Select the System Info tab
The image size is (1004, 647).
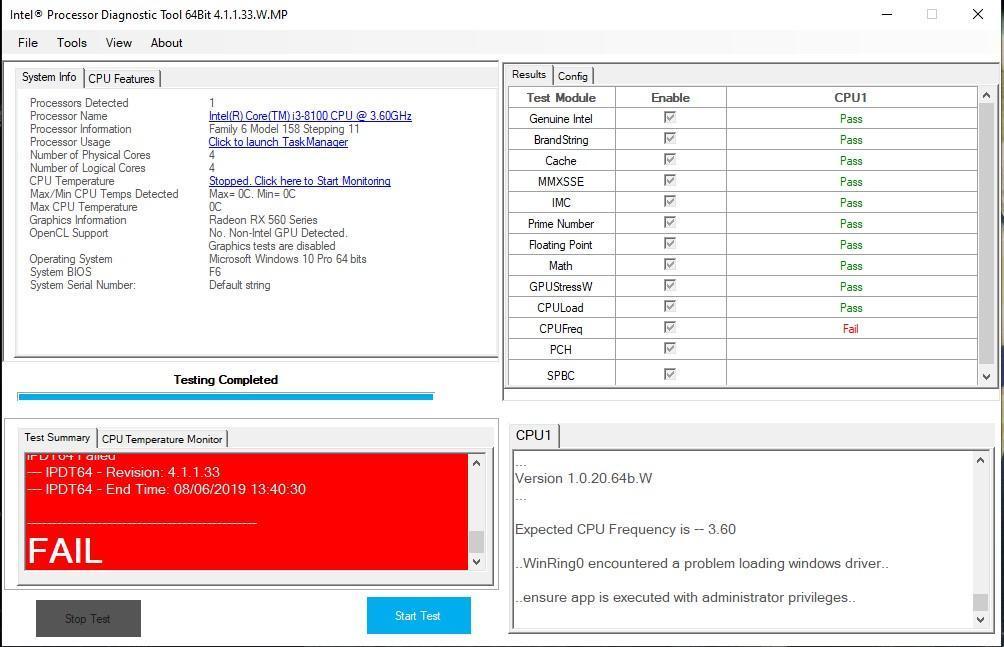tap(49, 77)
